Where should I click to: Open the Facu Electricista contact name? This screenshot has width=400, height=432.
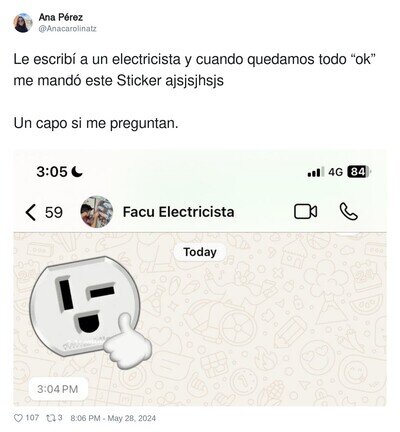click(178, 212)
